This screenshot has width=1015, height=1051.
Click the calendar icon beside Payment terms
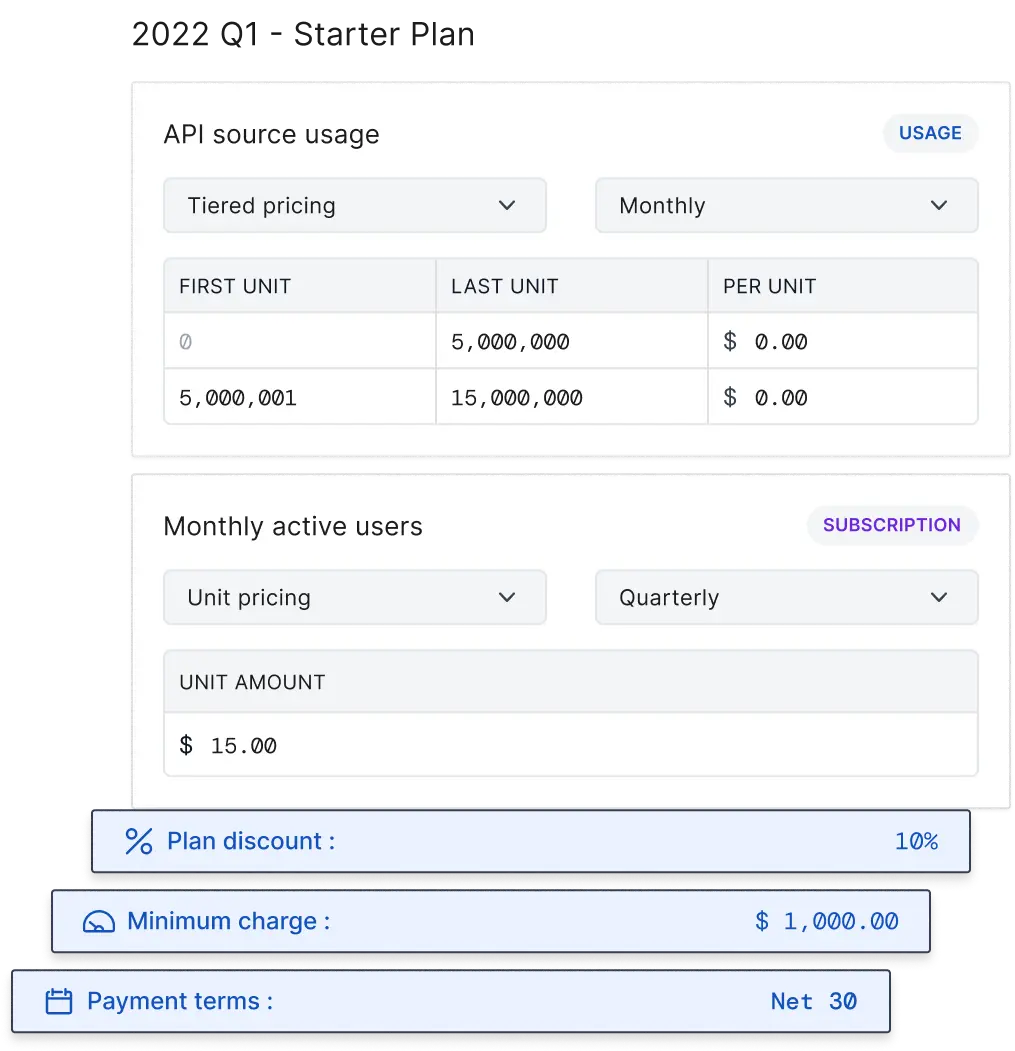tap(59, 1002)
